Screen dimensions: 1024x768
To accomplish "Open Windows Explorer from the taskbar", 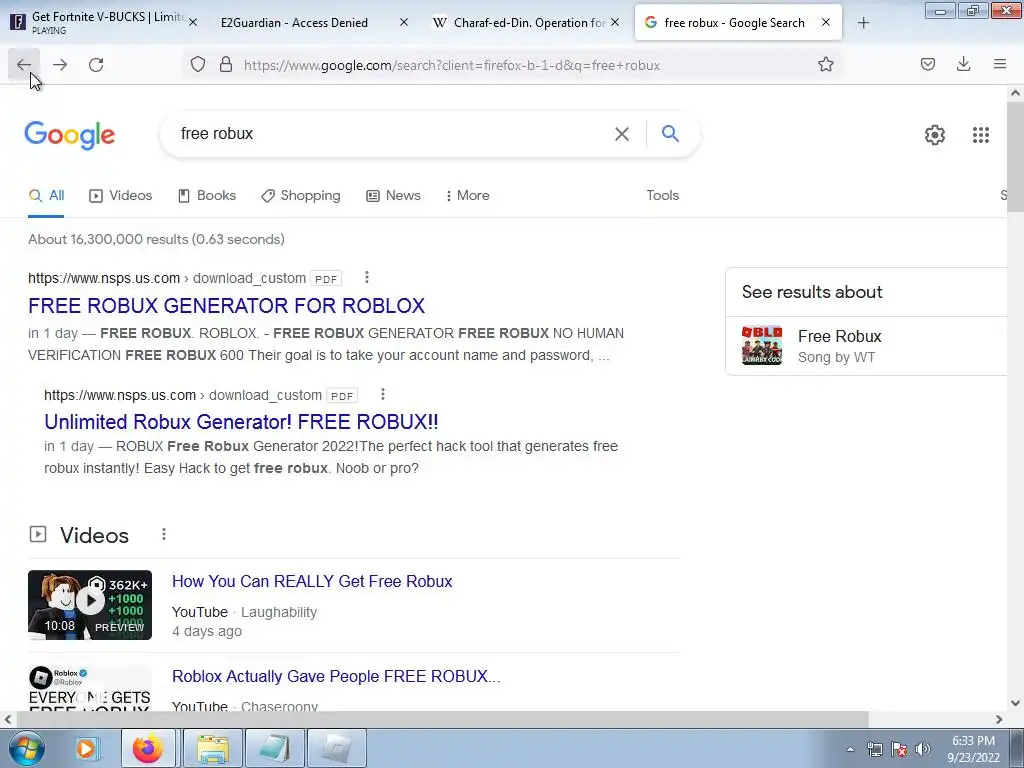I will 213,748.
